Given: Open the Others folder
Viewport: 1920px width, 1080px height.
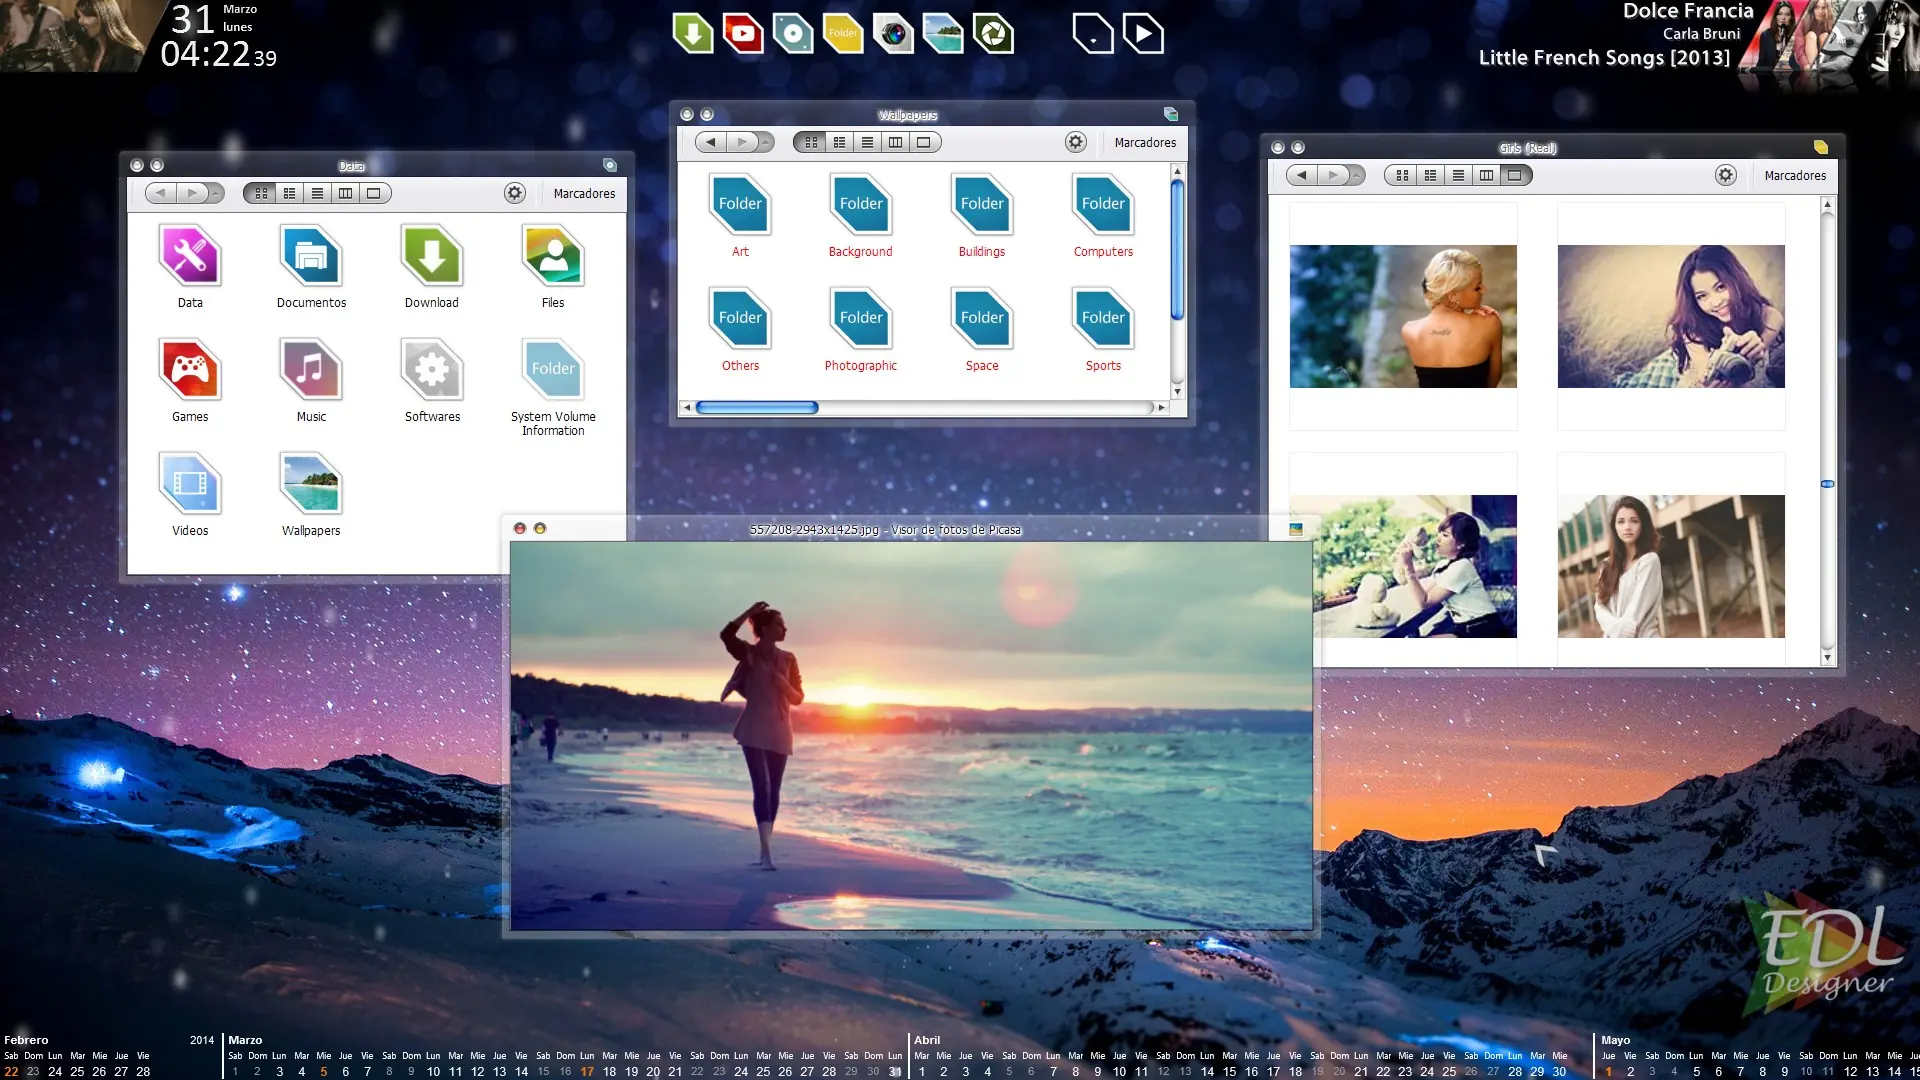Looking at the screenshot, I should (740, 319).
